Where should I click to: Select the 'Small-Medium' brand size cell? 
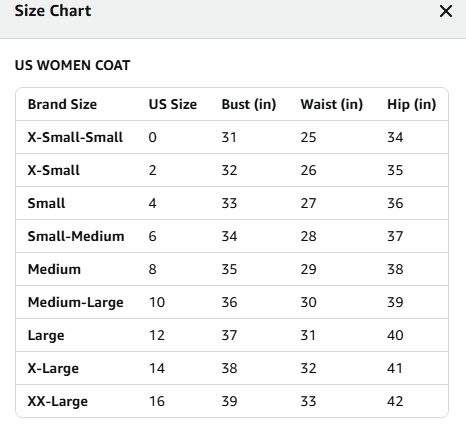click(x=76, y=236)
